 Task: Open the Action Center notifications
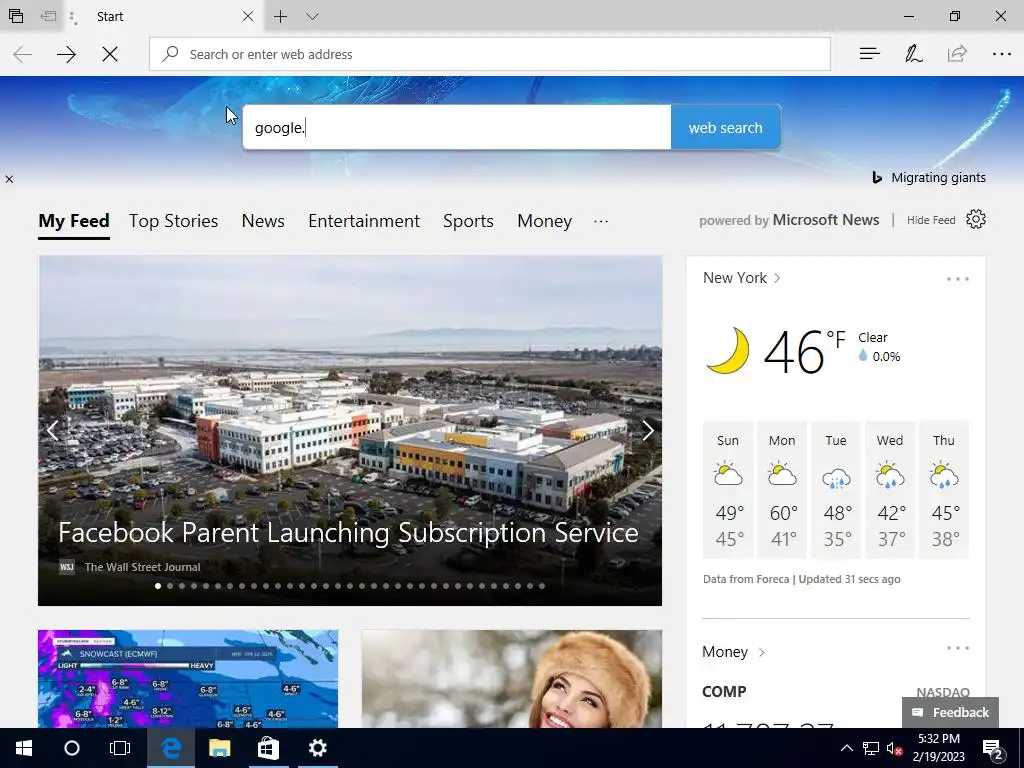(x=993, y=749)
